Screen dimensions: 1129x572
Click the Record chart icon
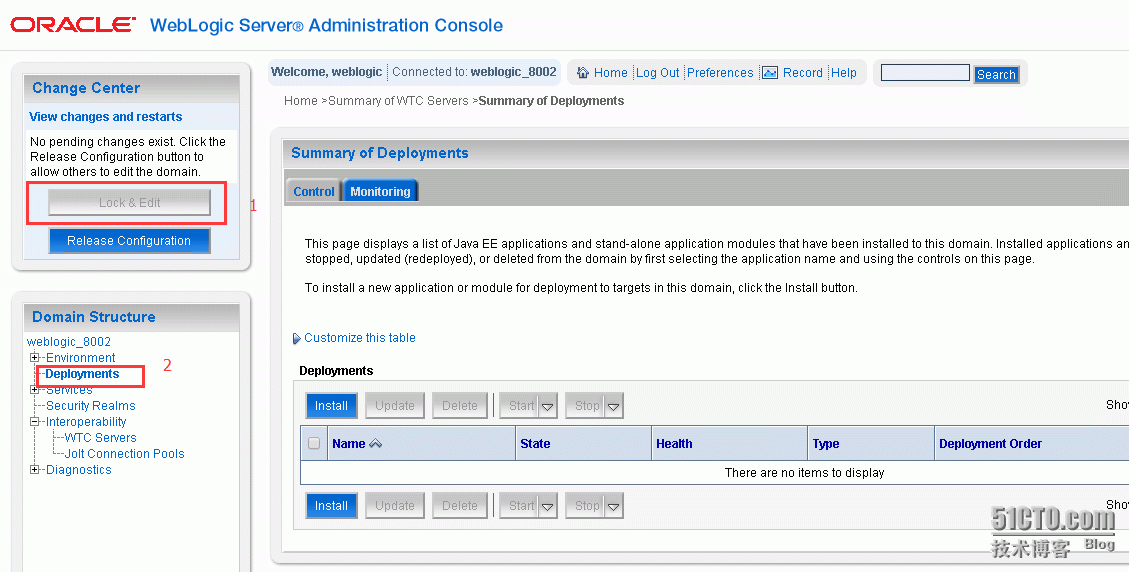pos(770,73)
